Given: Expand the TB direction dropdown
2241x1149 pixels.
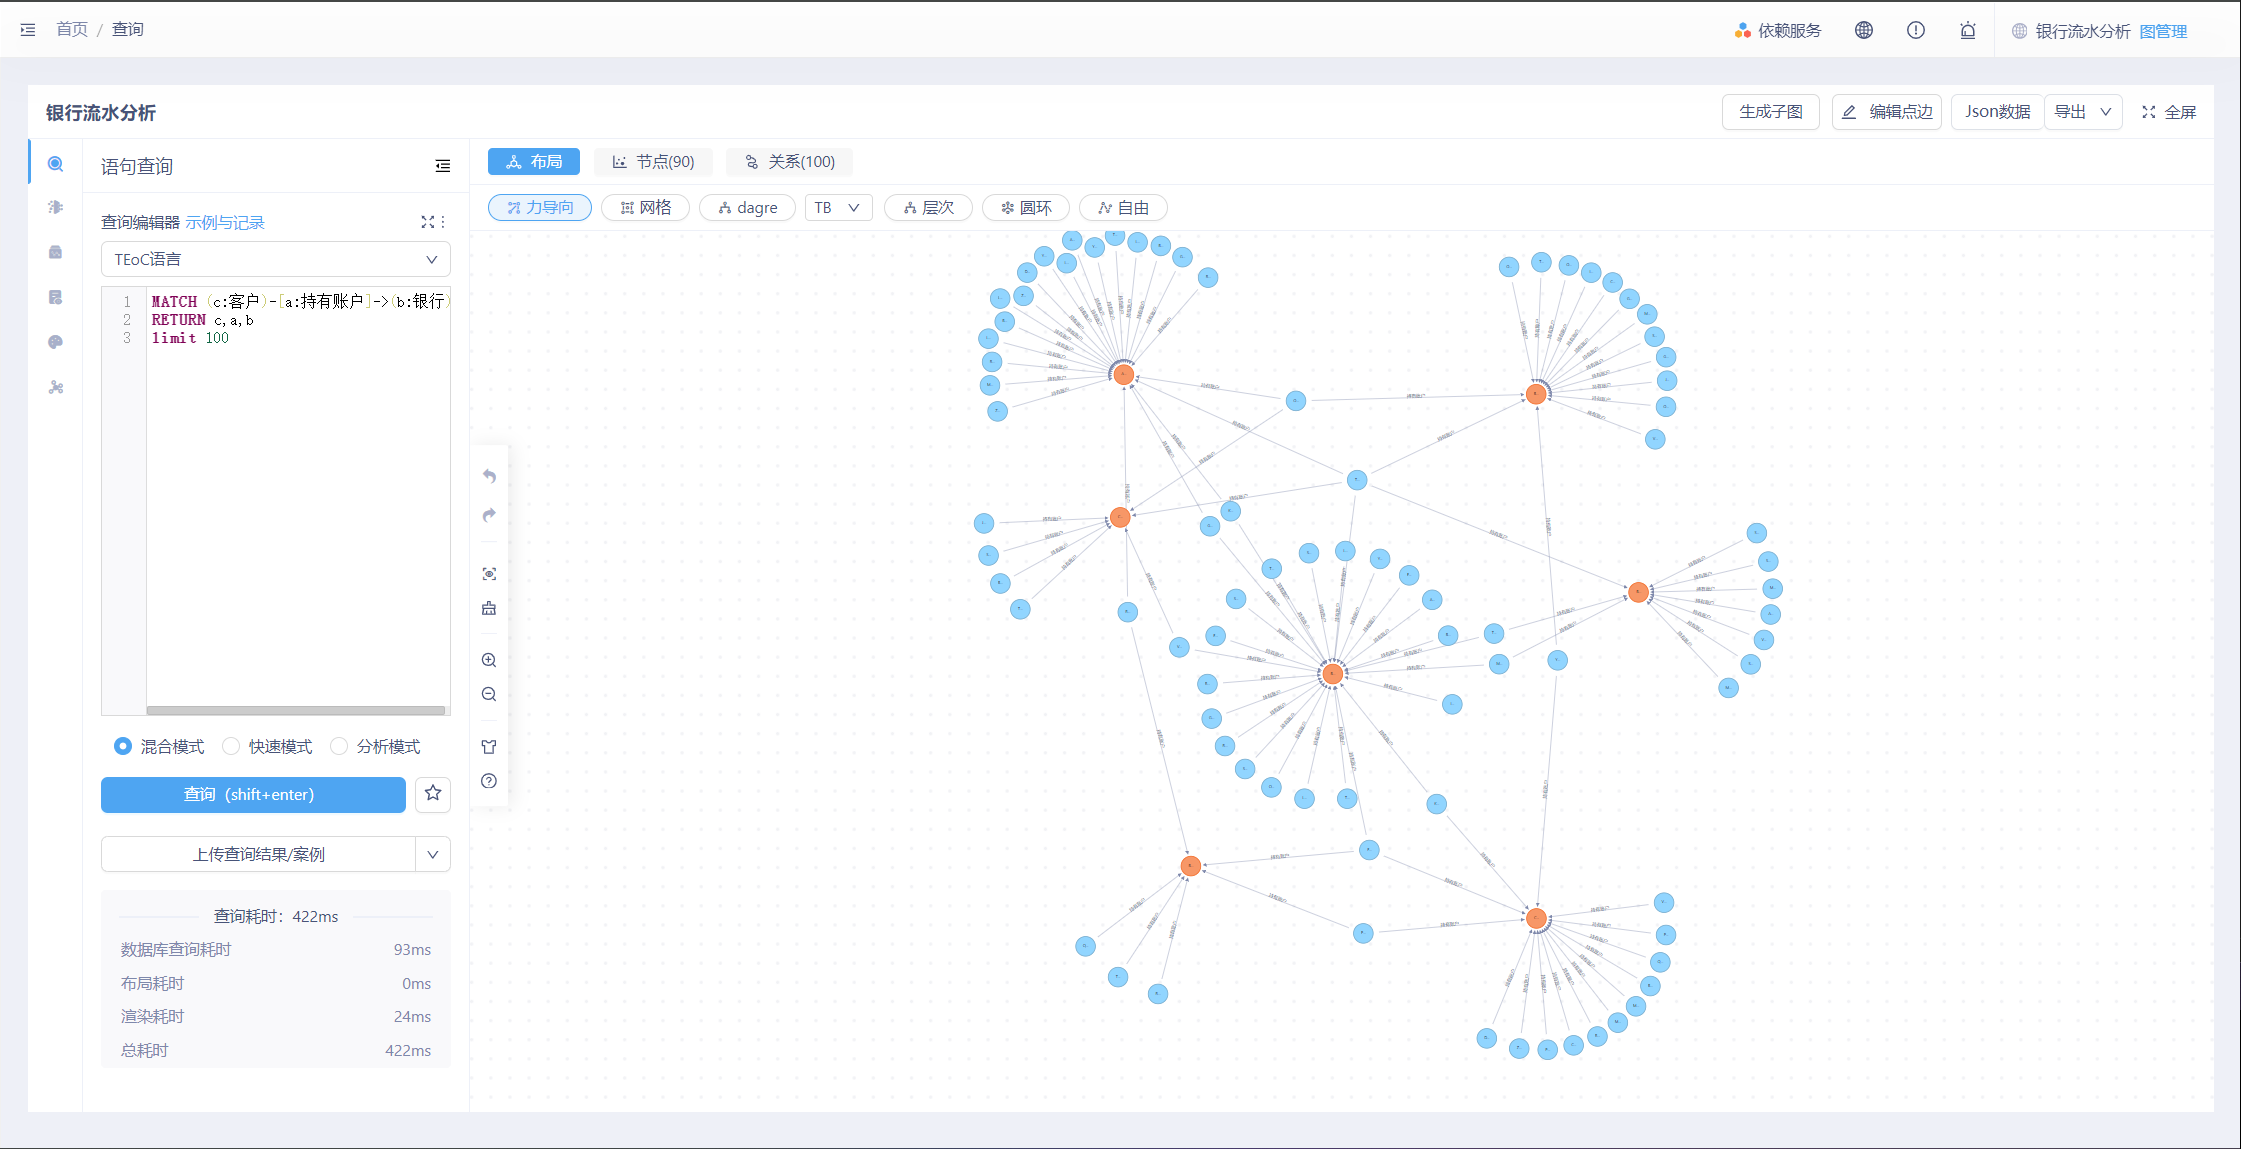Looking at the screenshot, I should [x=838, y=207].
